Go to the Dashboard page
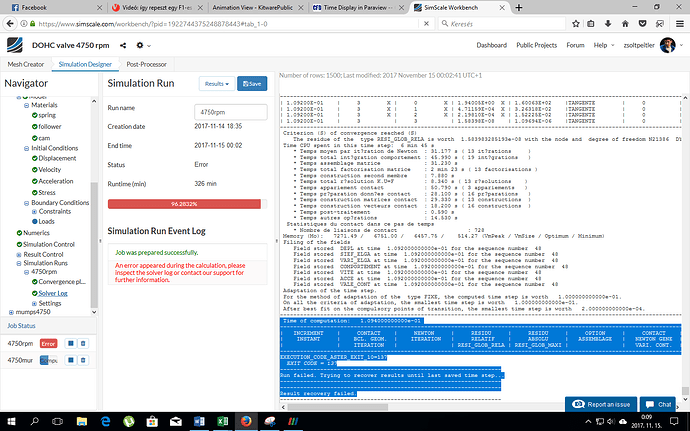690x431 pixels. point(492,45)
